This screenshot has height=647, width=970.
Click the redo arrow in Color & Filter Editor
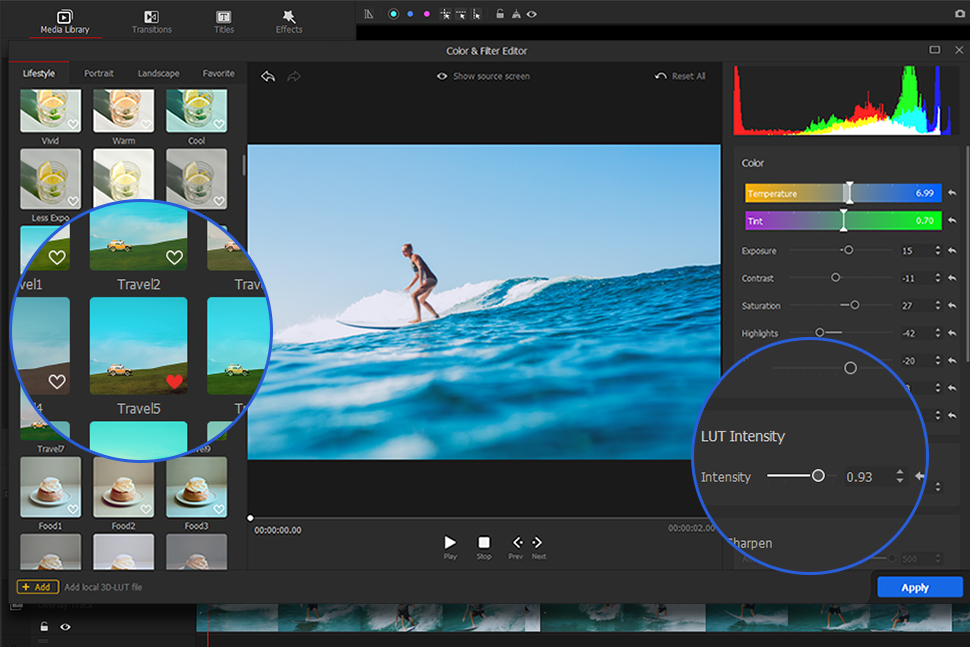point(292,75)
